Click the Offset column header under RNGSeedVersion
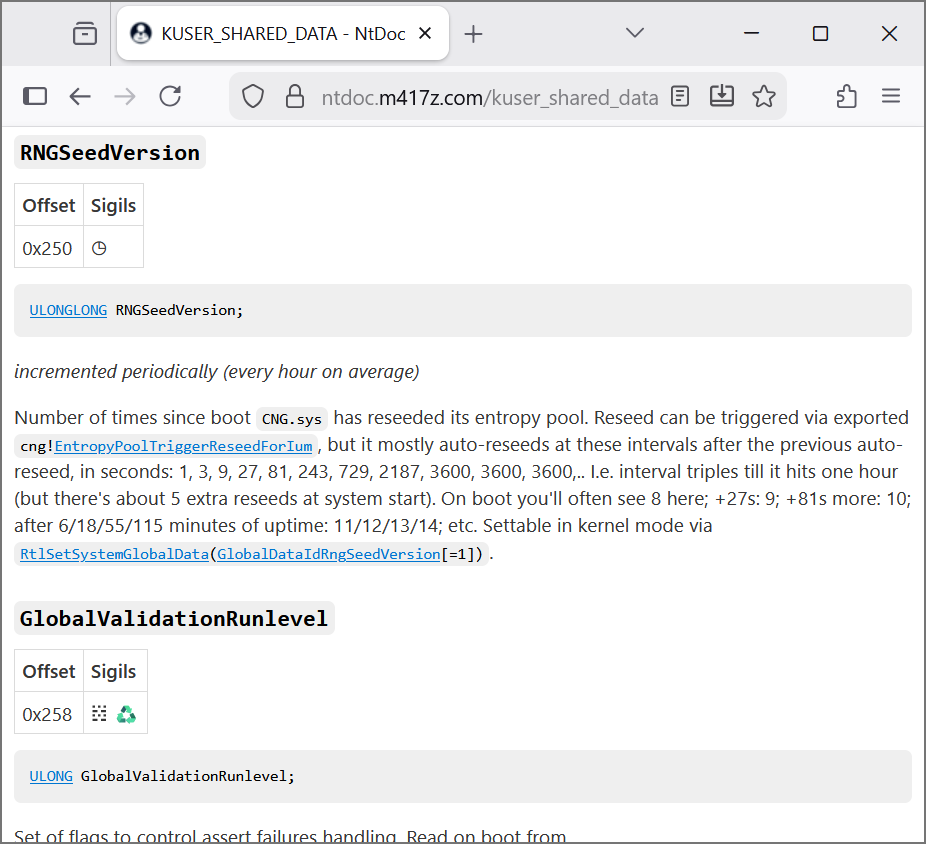The image size is (926, 844). click(x=48, y=205)
